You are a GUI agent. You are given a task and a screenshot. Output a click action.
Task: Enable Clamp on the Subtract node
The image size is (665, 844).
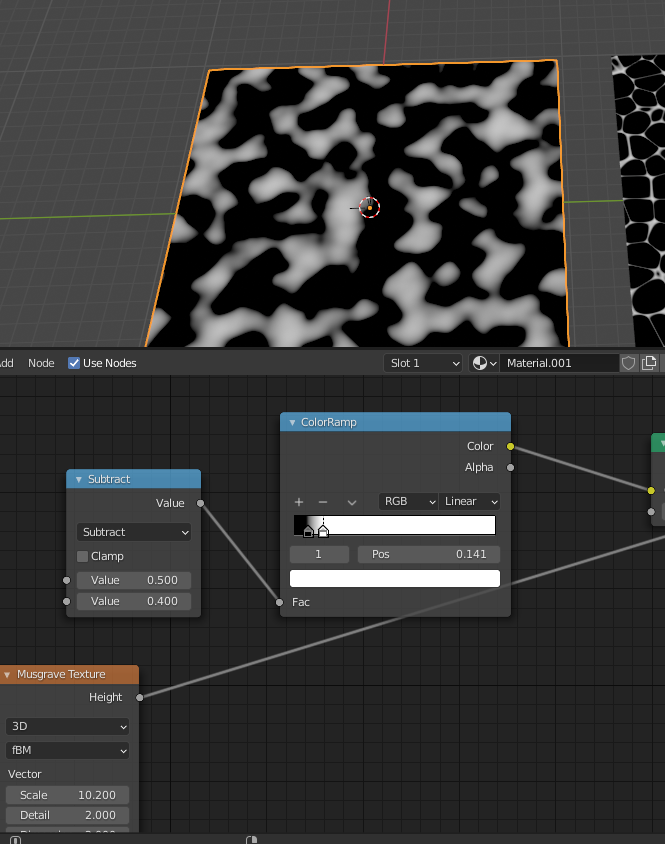[83, 556]
